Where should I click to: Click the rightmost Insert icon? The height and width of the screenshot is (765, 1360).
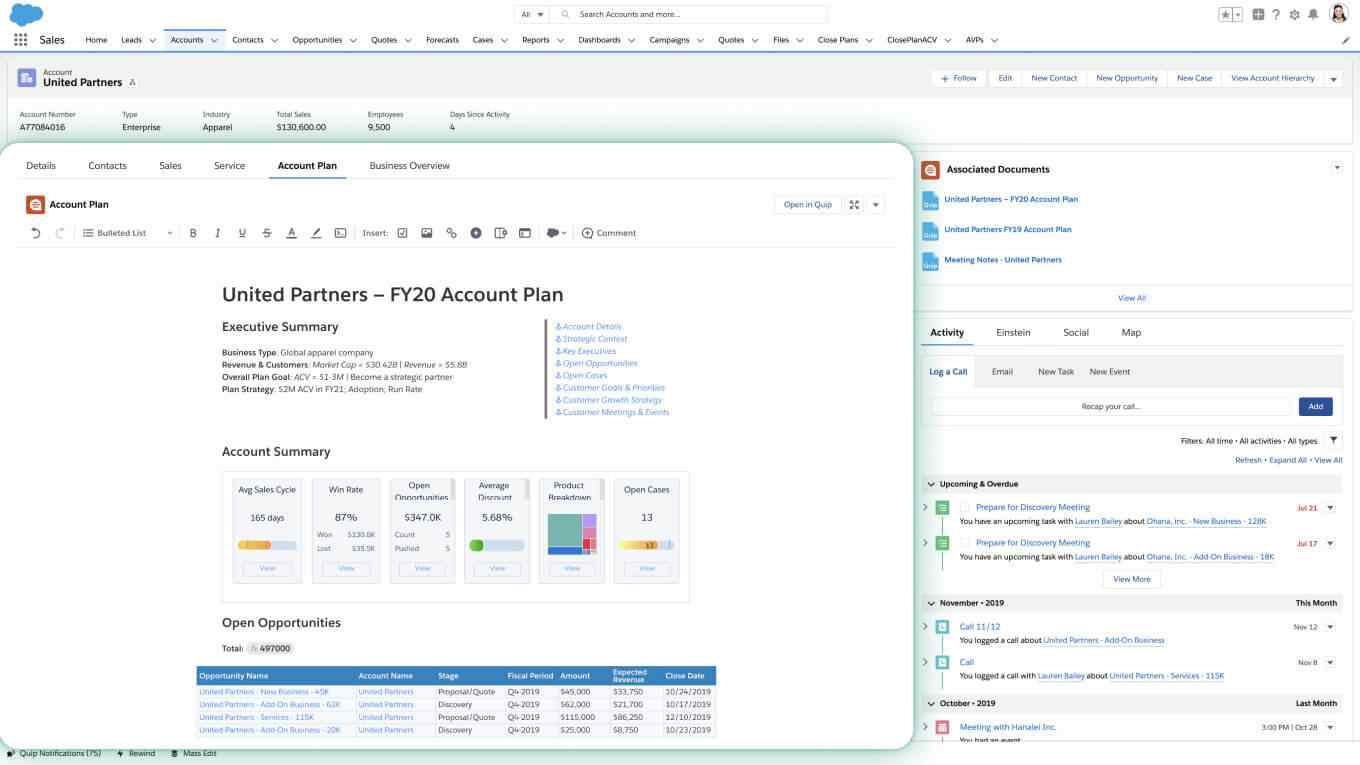pos(525,233)
